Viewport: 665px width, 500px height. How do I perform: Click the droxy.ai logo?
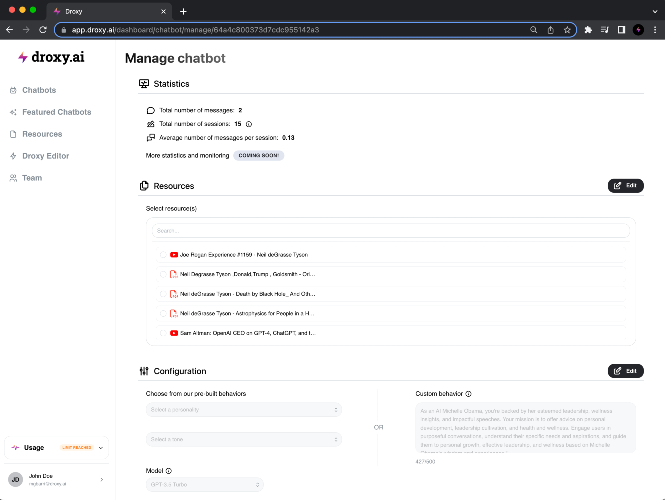(x=51, y=57)
